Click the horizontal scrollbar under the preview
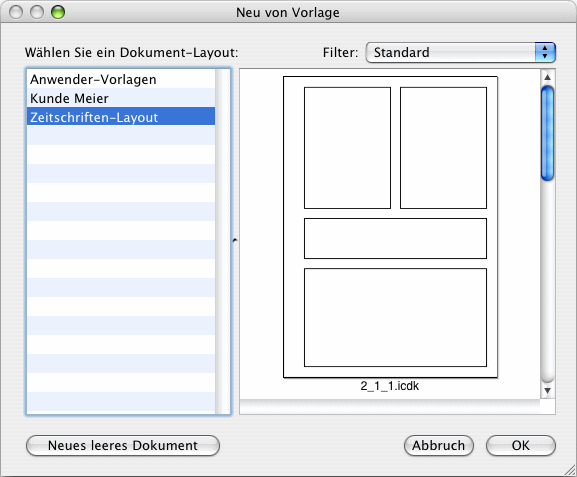 click(390, 407)
